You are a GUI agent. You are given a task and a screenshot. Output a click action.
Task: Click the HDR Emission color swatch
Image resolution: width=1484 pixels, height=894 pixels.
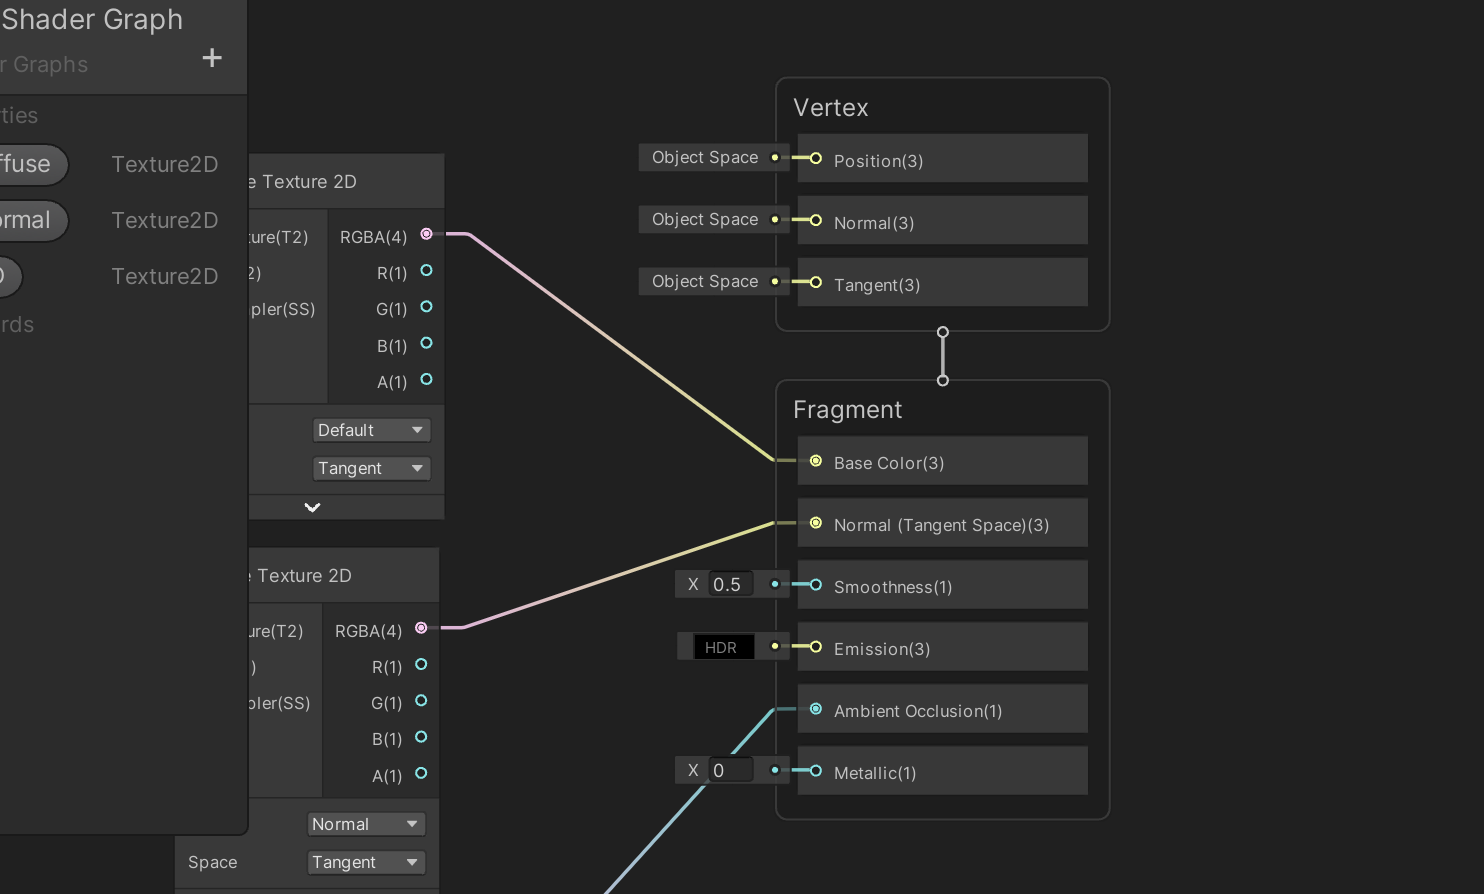click(x=723, y=647)
